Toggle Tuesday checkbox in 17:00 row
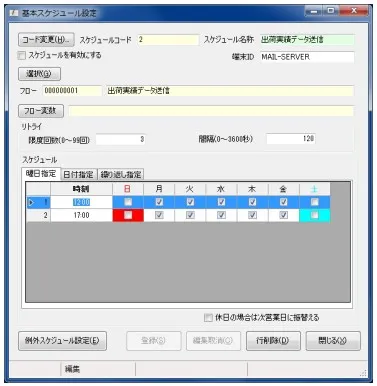377x386 pixels. click(190, 215)
